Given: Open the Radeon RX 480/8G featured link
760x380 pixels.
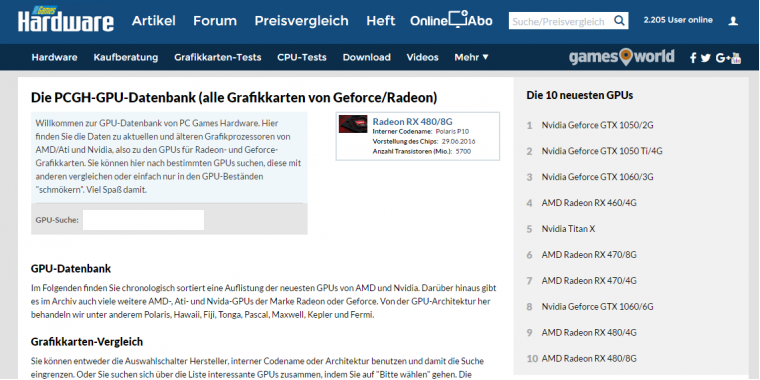Looking at the screenshot, I should pyautogui.click(x=412, y=121).
